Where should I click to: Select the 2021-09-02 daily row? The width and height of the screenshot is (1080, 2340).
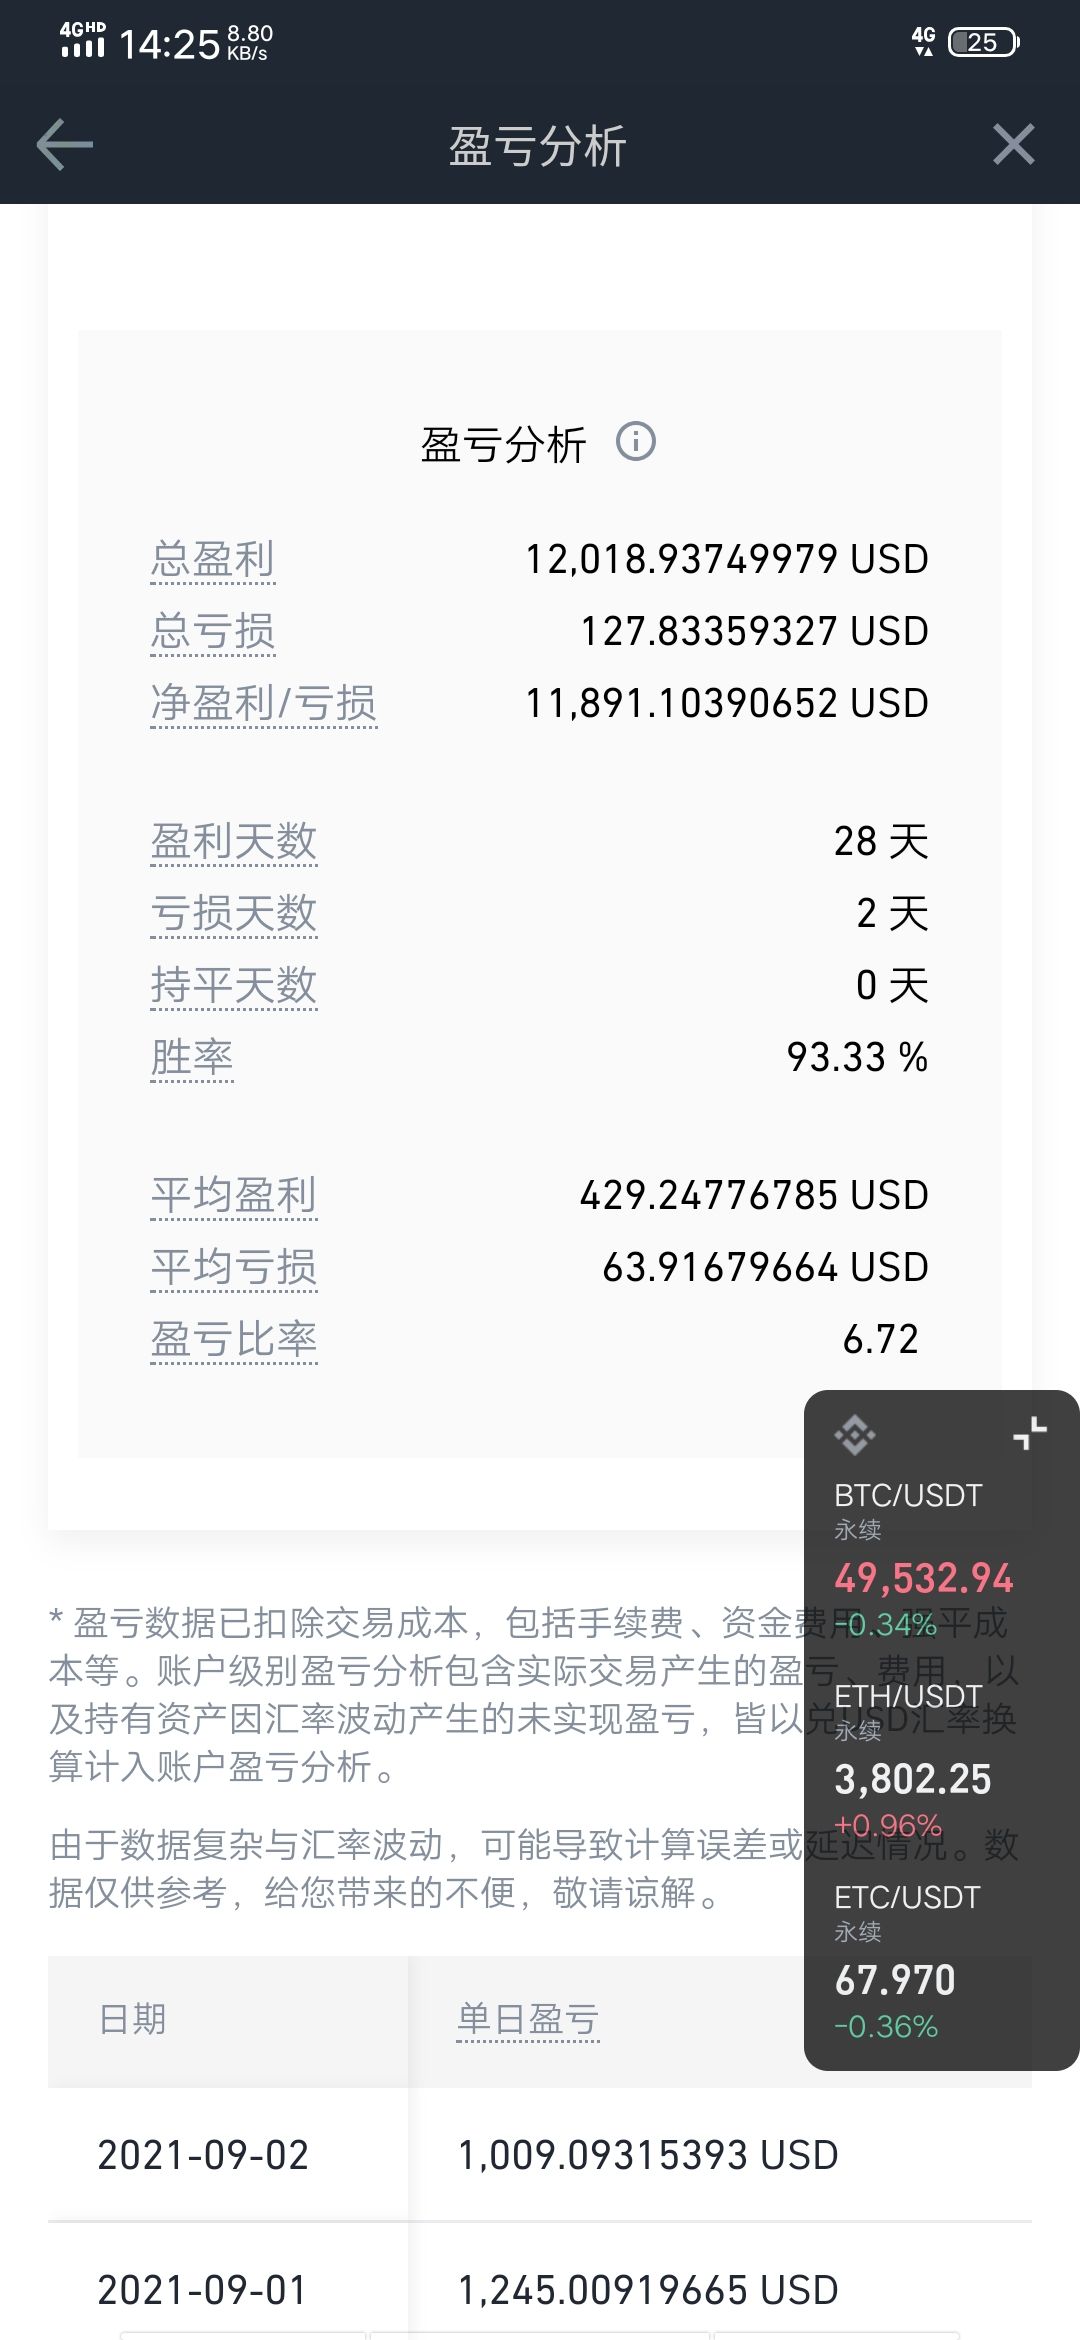540,2154
